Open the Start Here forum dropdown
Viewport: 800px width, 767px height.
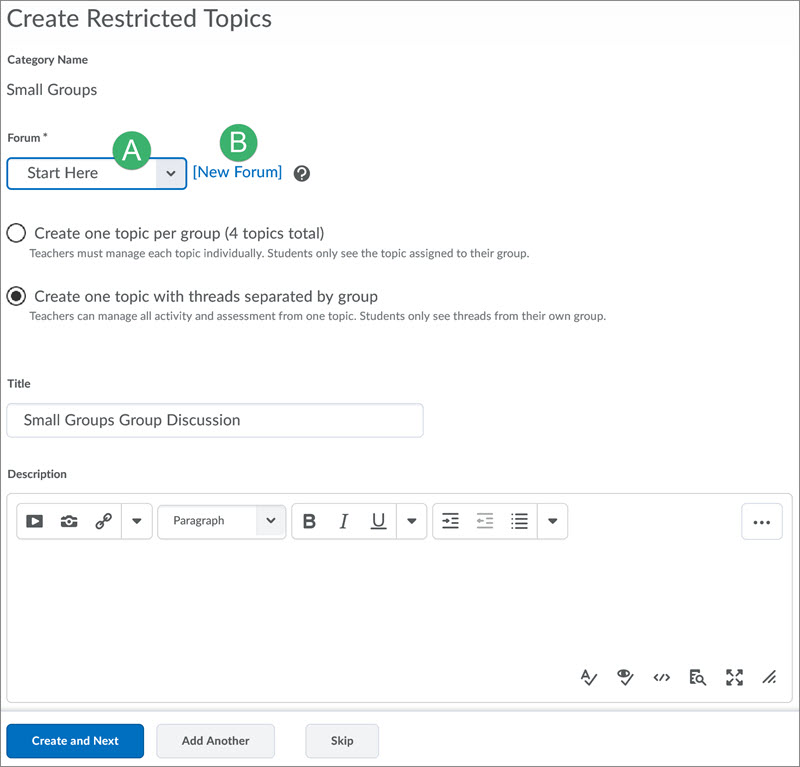(96, 174)
